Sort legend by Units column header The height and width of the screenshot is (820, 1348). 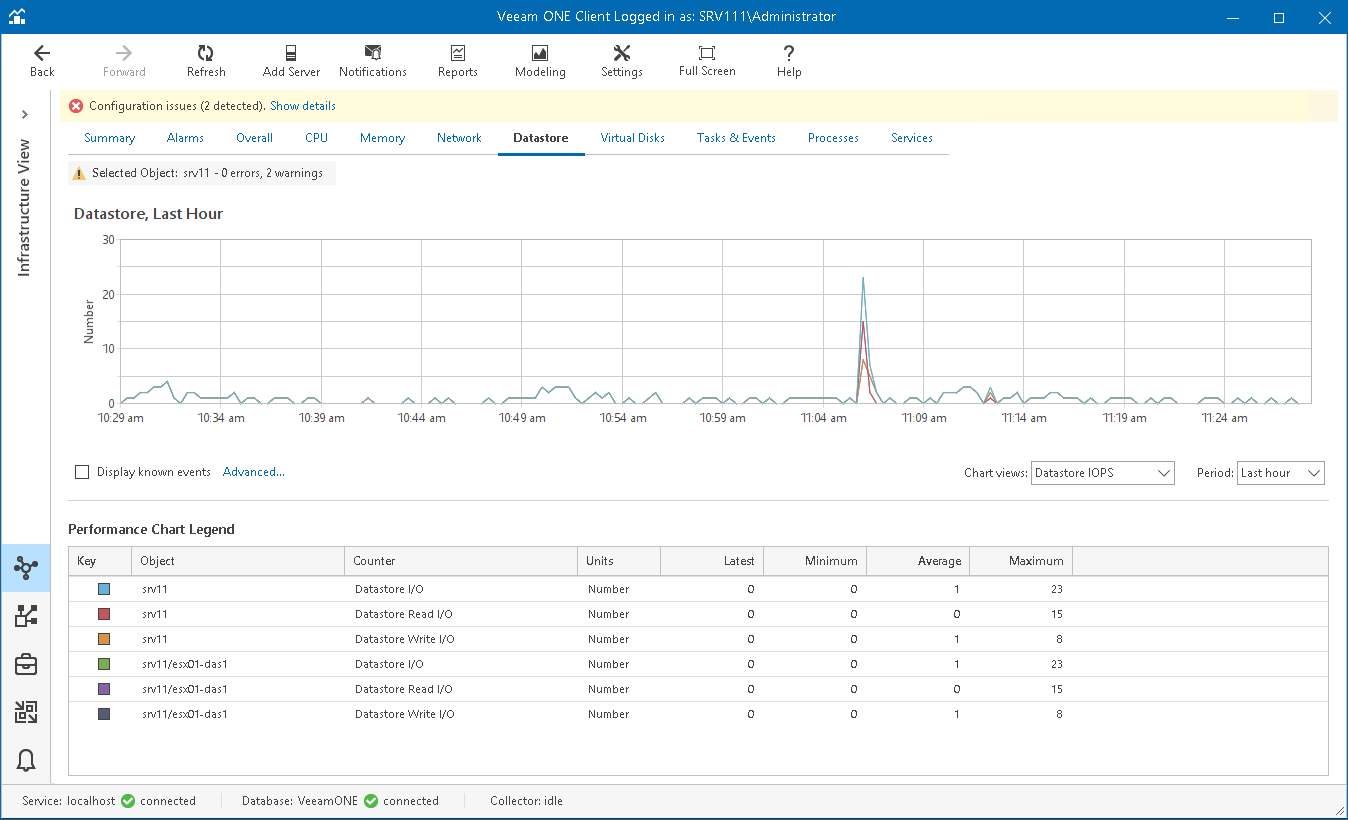click(619, 561)
